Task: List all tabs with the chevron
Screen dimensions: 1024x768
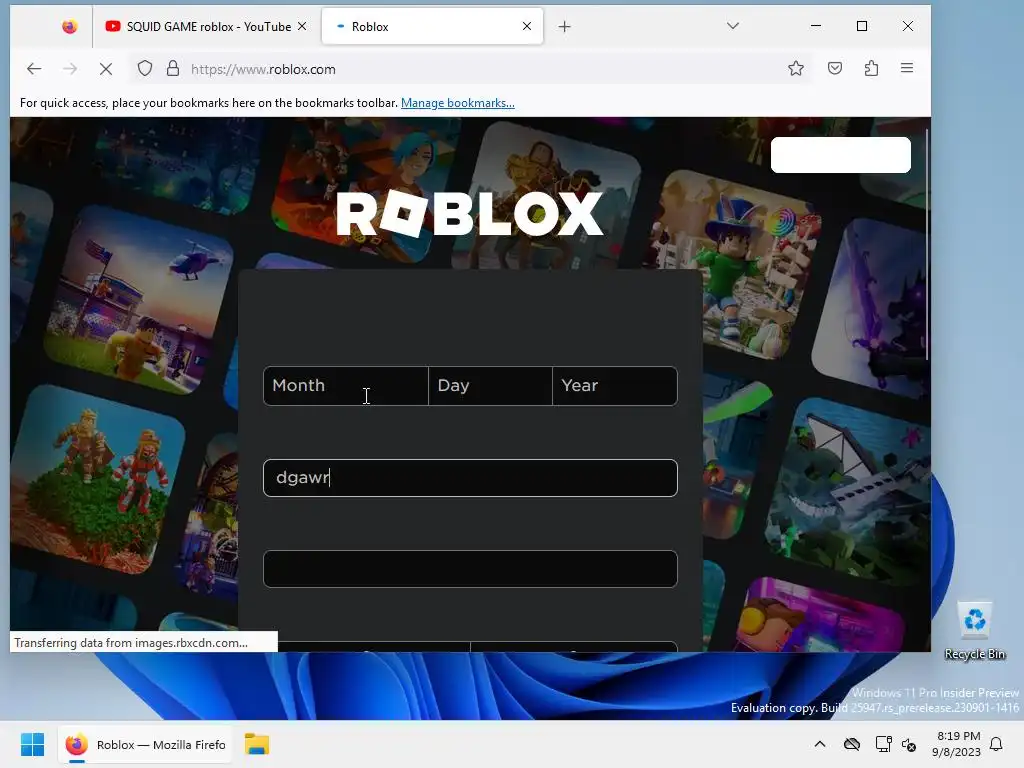Action: tap(733, 26)
